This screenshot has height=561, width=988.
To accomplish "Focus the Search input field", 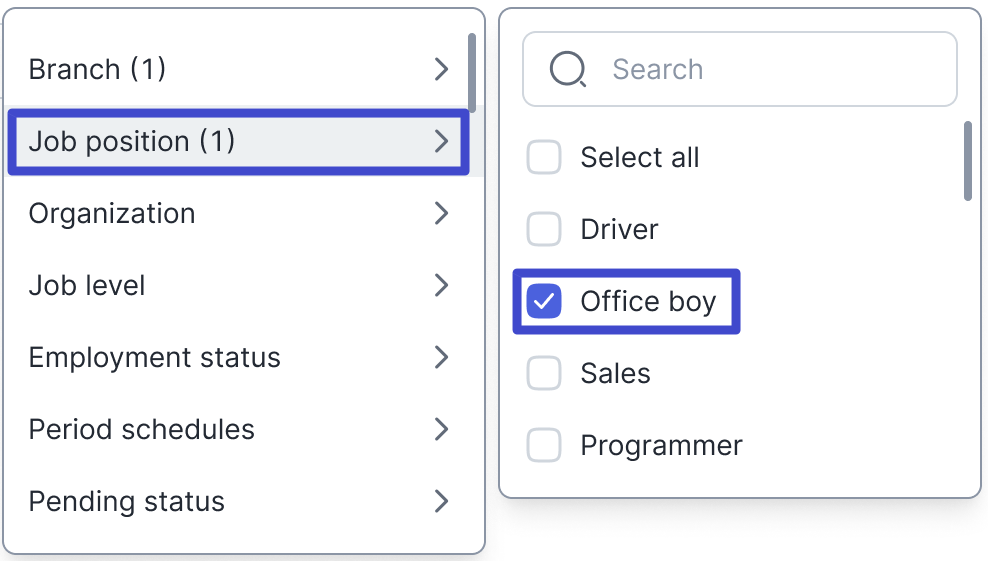I will coord(740,69).
